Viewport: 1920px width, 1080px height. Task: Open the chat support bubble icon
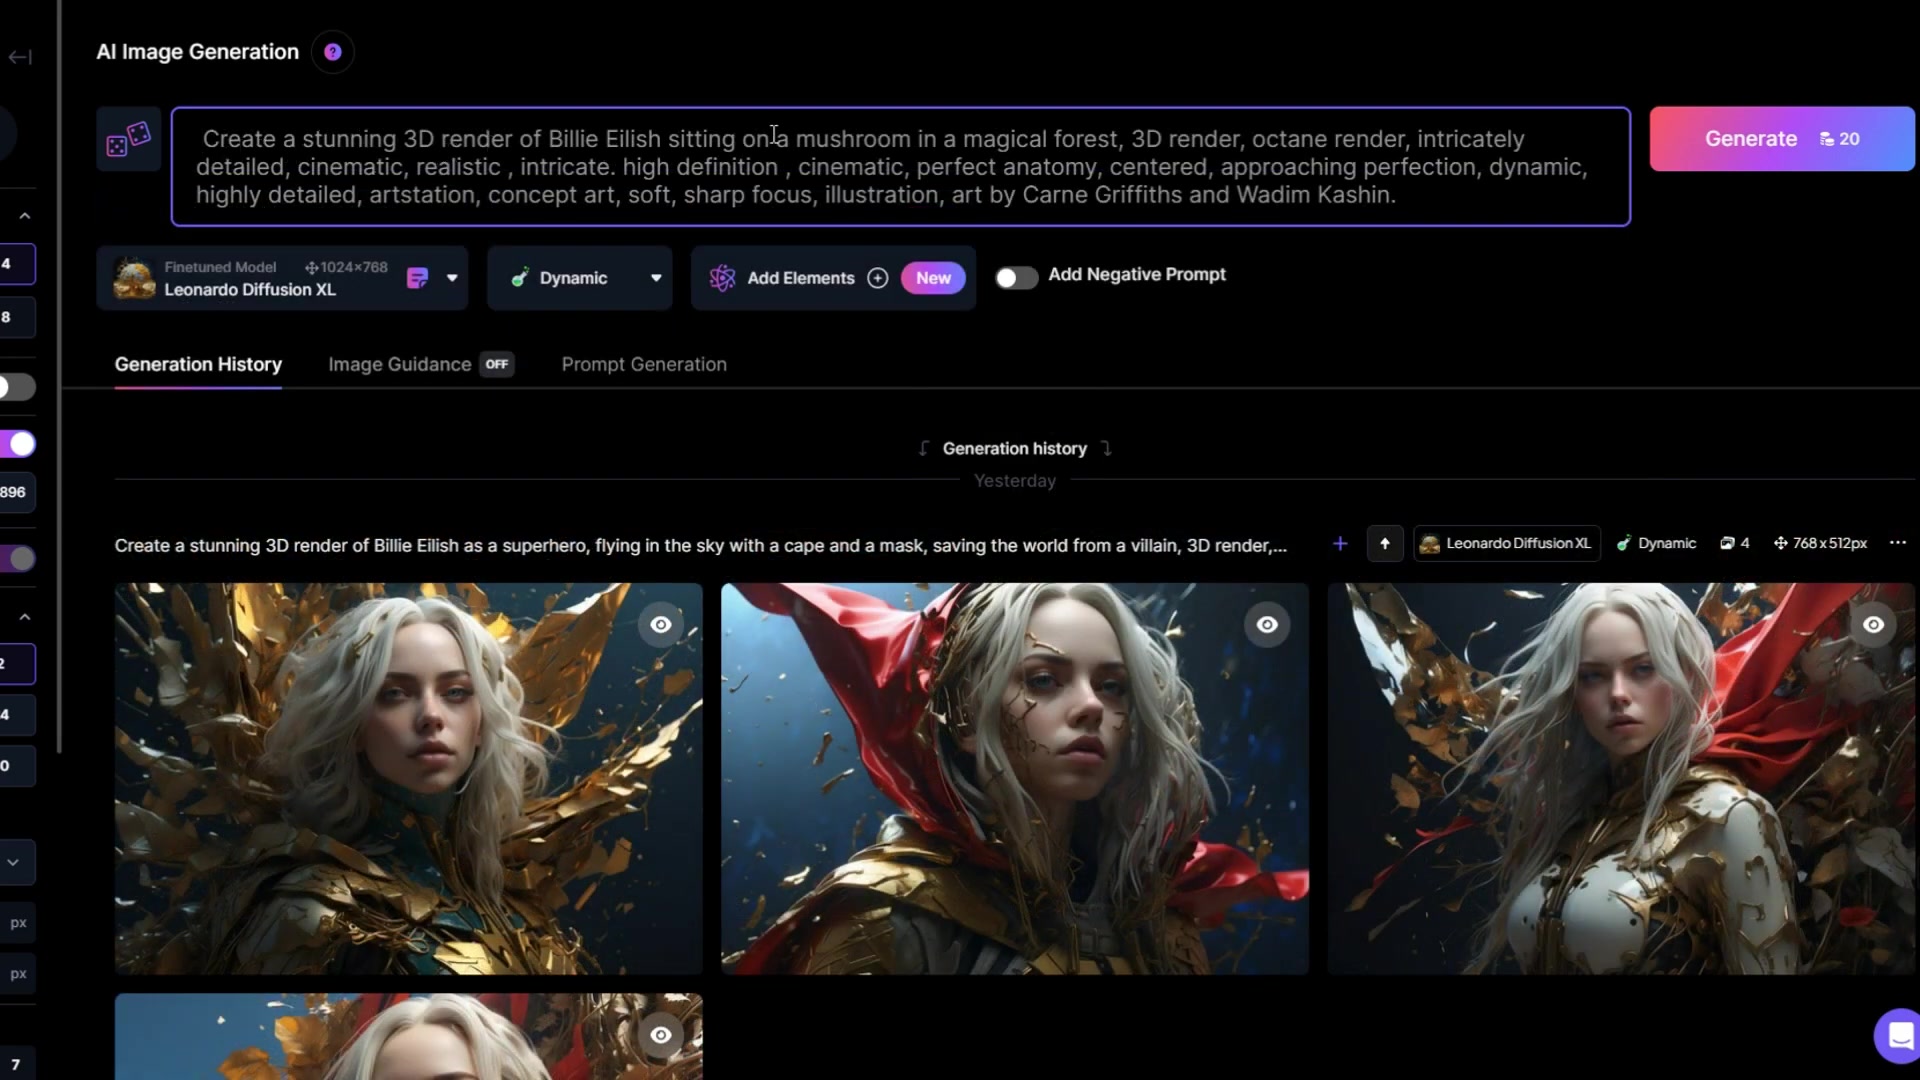[1898, 1036]
